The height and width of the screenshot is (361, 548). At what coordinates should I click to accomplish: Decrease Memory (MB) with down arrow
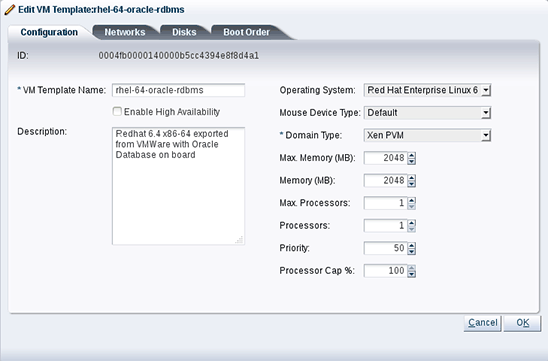pyautogui.click(x=412, y=184)
